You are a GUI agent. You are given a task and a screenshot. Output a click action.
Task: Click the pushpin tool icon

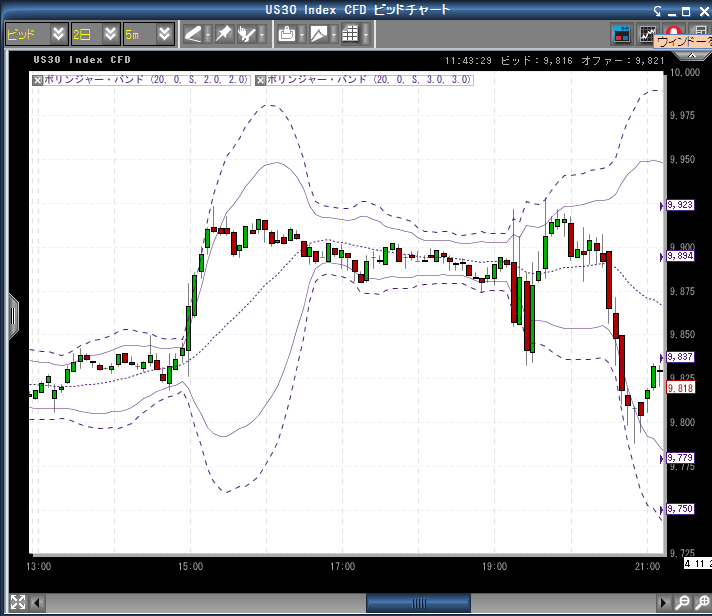[222, 34]
